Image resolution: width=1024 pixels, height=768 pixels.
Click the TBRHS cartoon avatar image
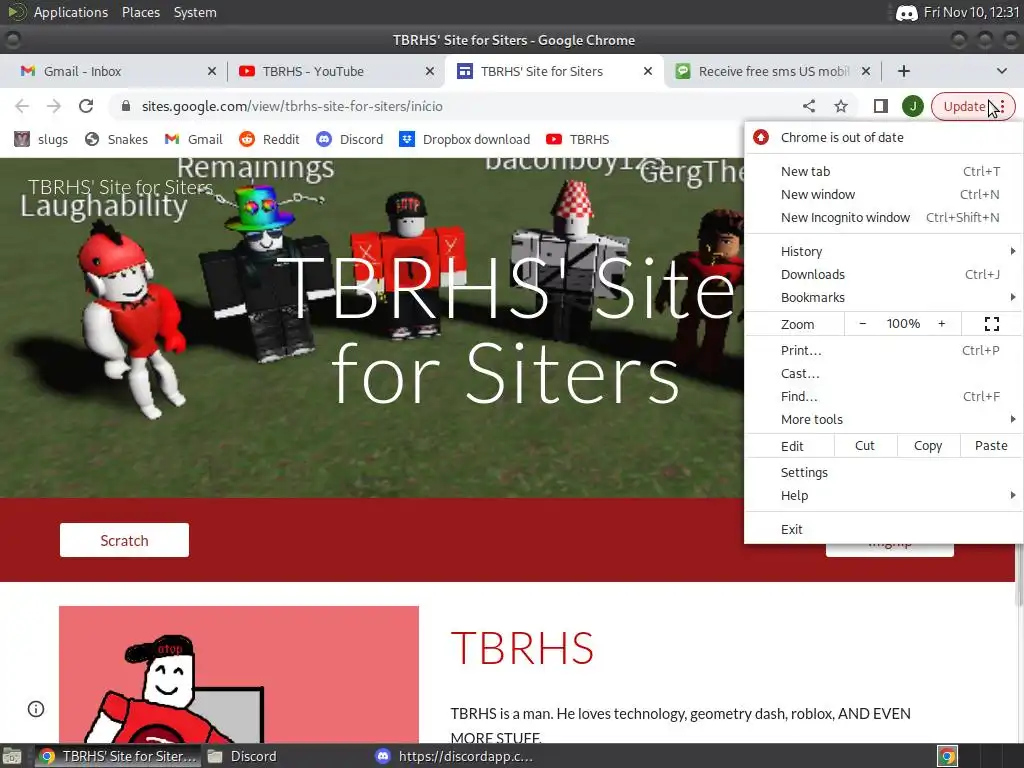click(x=238, y=674)
